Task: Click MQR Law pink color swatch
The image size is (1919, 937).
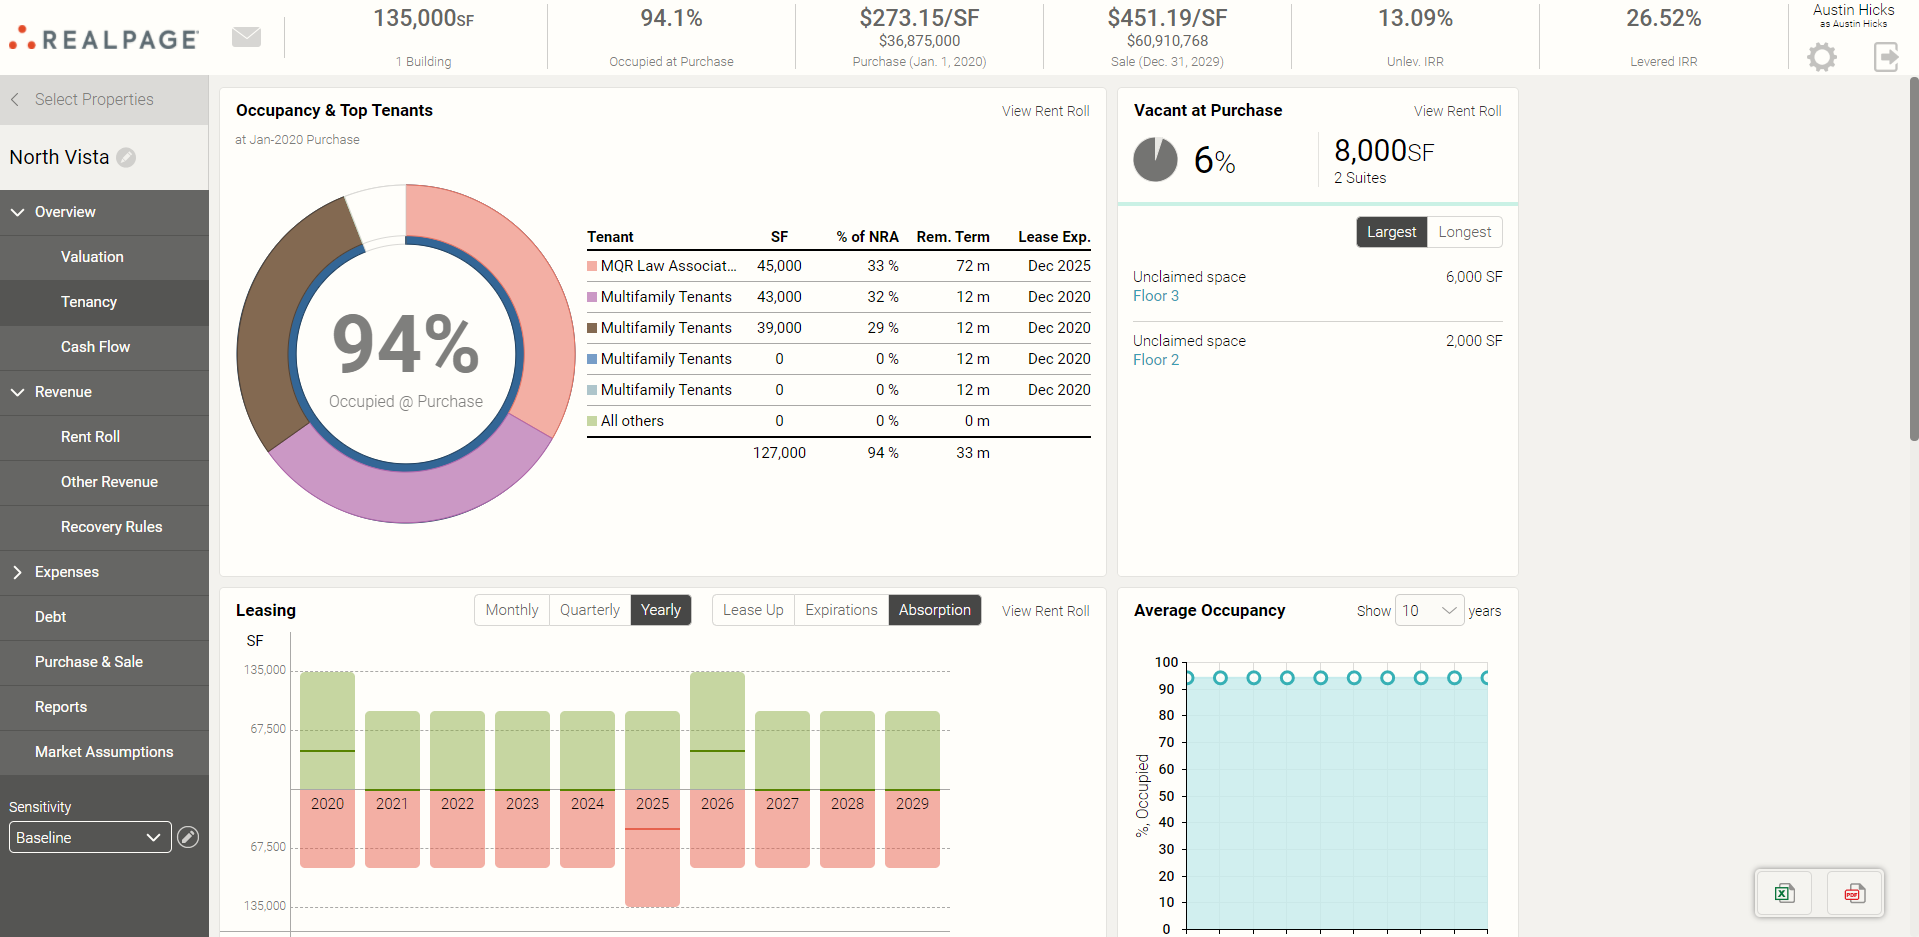Action: click(592, 266)
